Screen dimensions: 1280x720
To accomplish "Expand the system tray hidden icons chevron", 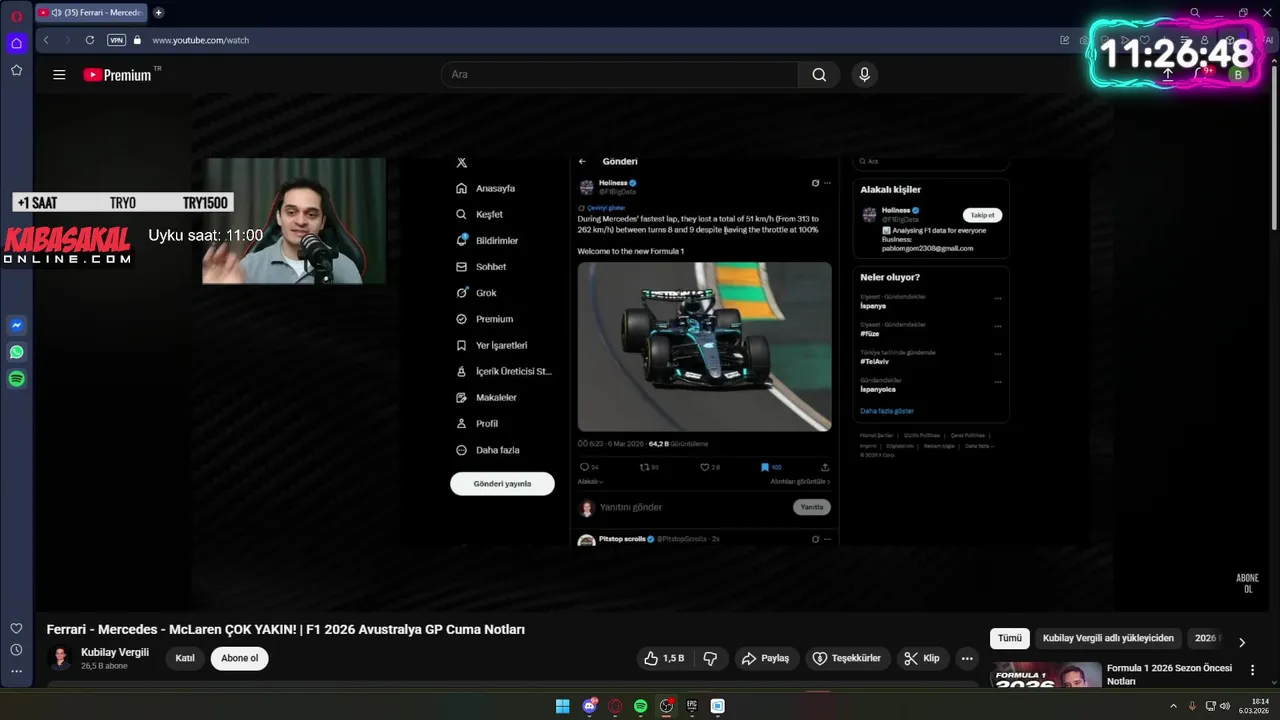I will coord(1173,706).
